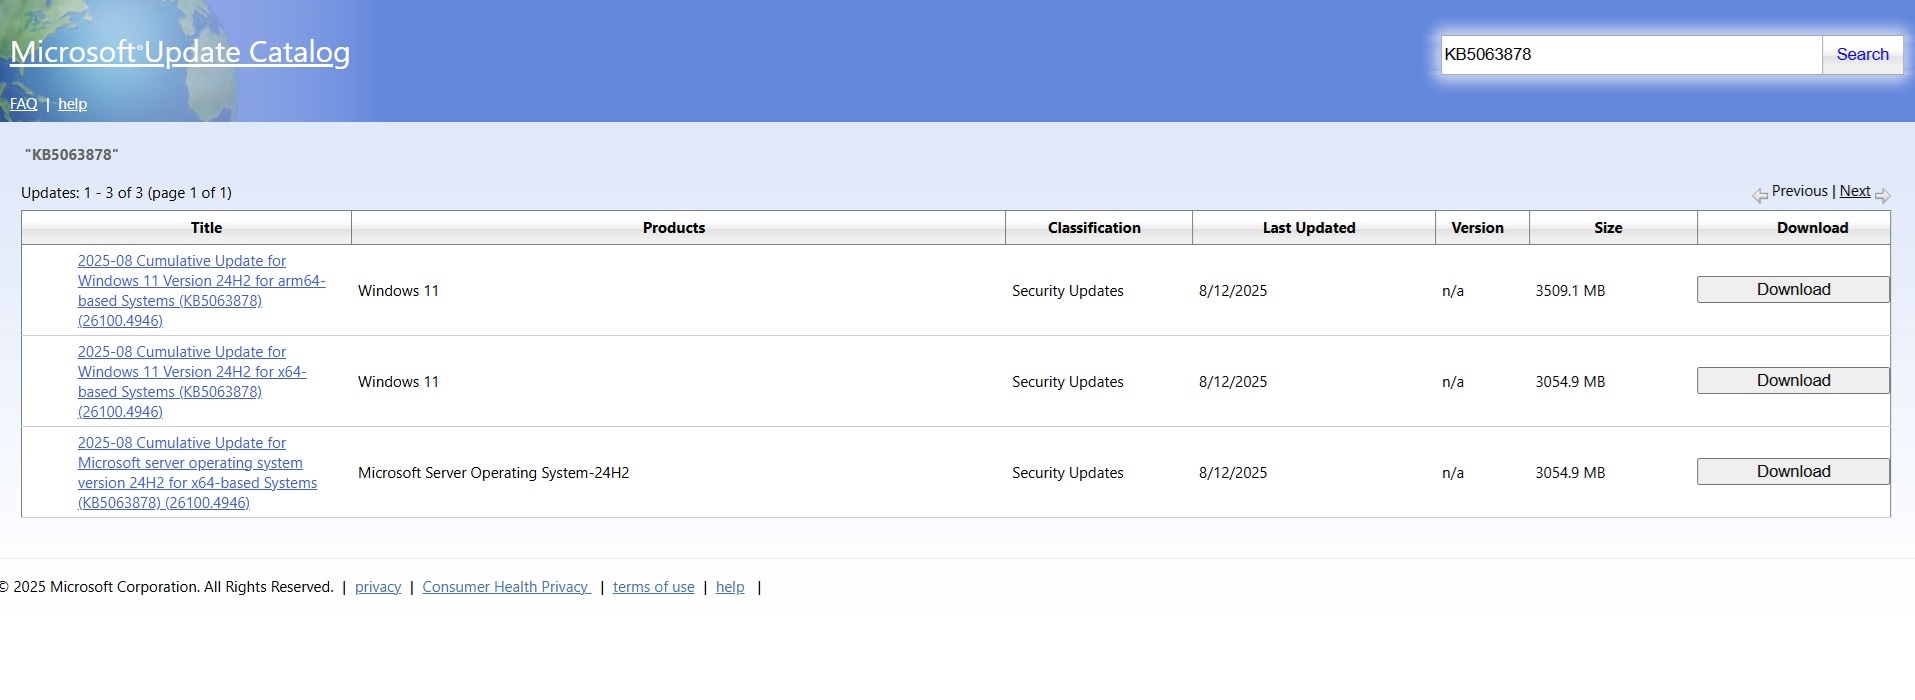The width and height of the screenshot is (1915, 700).
Task: Open the Windows 11 x64-based Systems update link
Action: coord(192,382)
